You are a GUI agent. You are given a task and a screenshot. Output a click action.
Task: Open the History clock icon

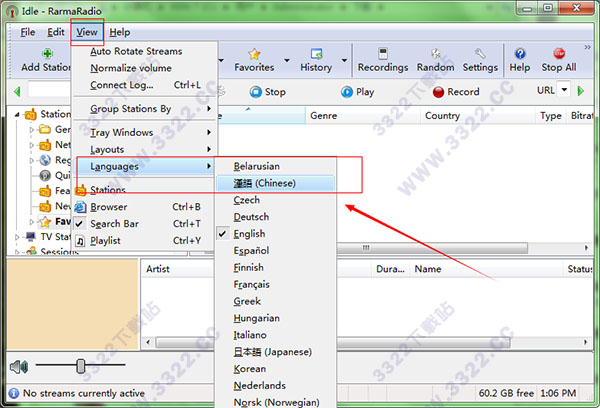316,54
